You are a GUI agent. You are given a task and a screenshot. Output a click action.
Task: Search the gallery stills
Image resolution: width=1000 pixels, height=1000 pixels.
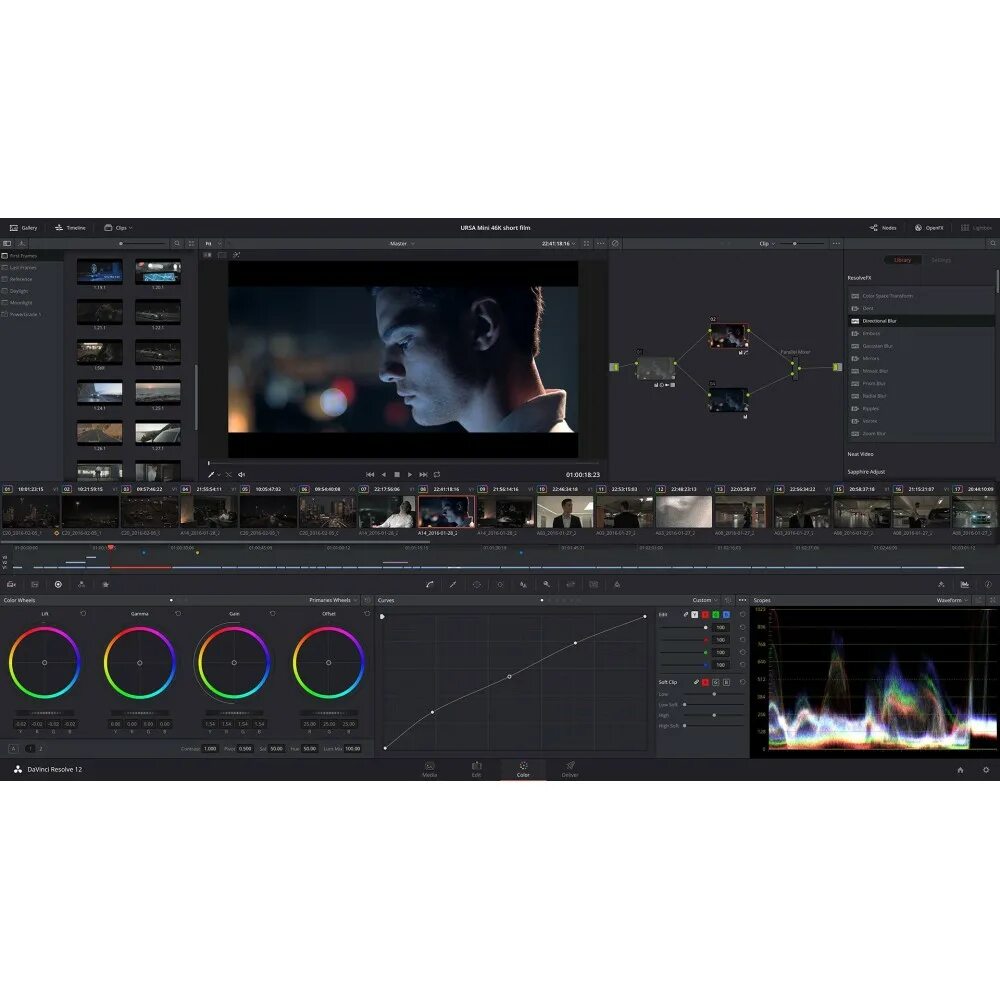click(177, 244)
